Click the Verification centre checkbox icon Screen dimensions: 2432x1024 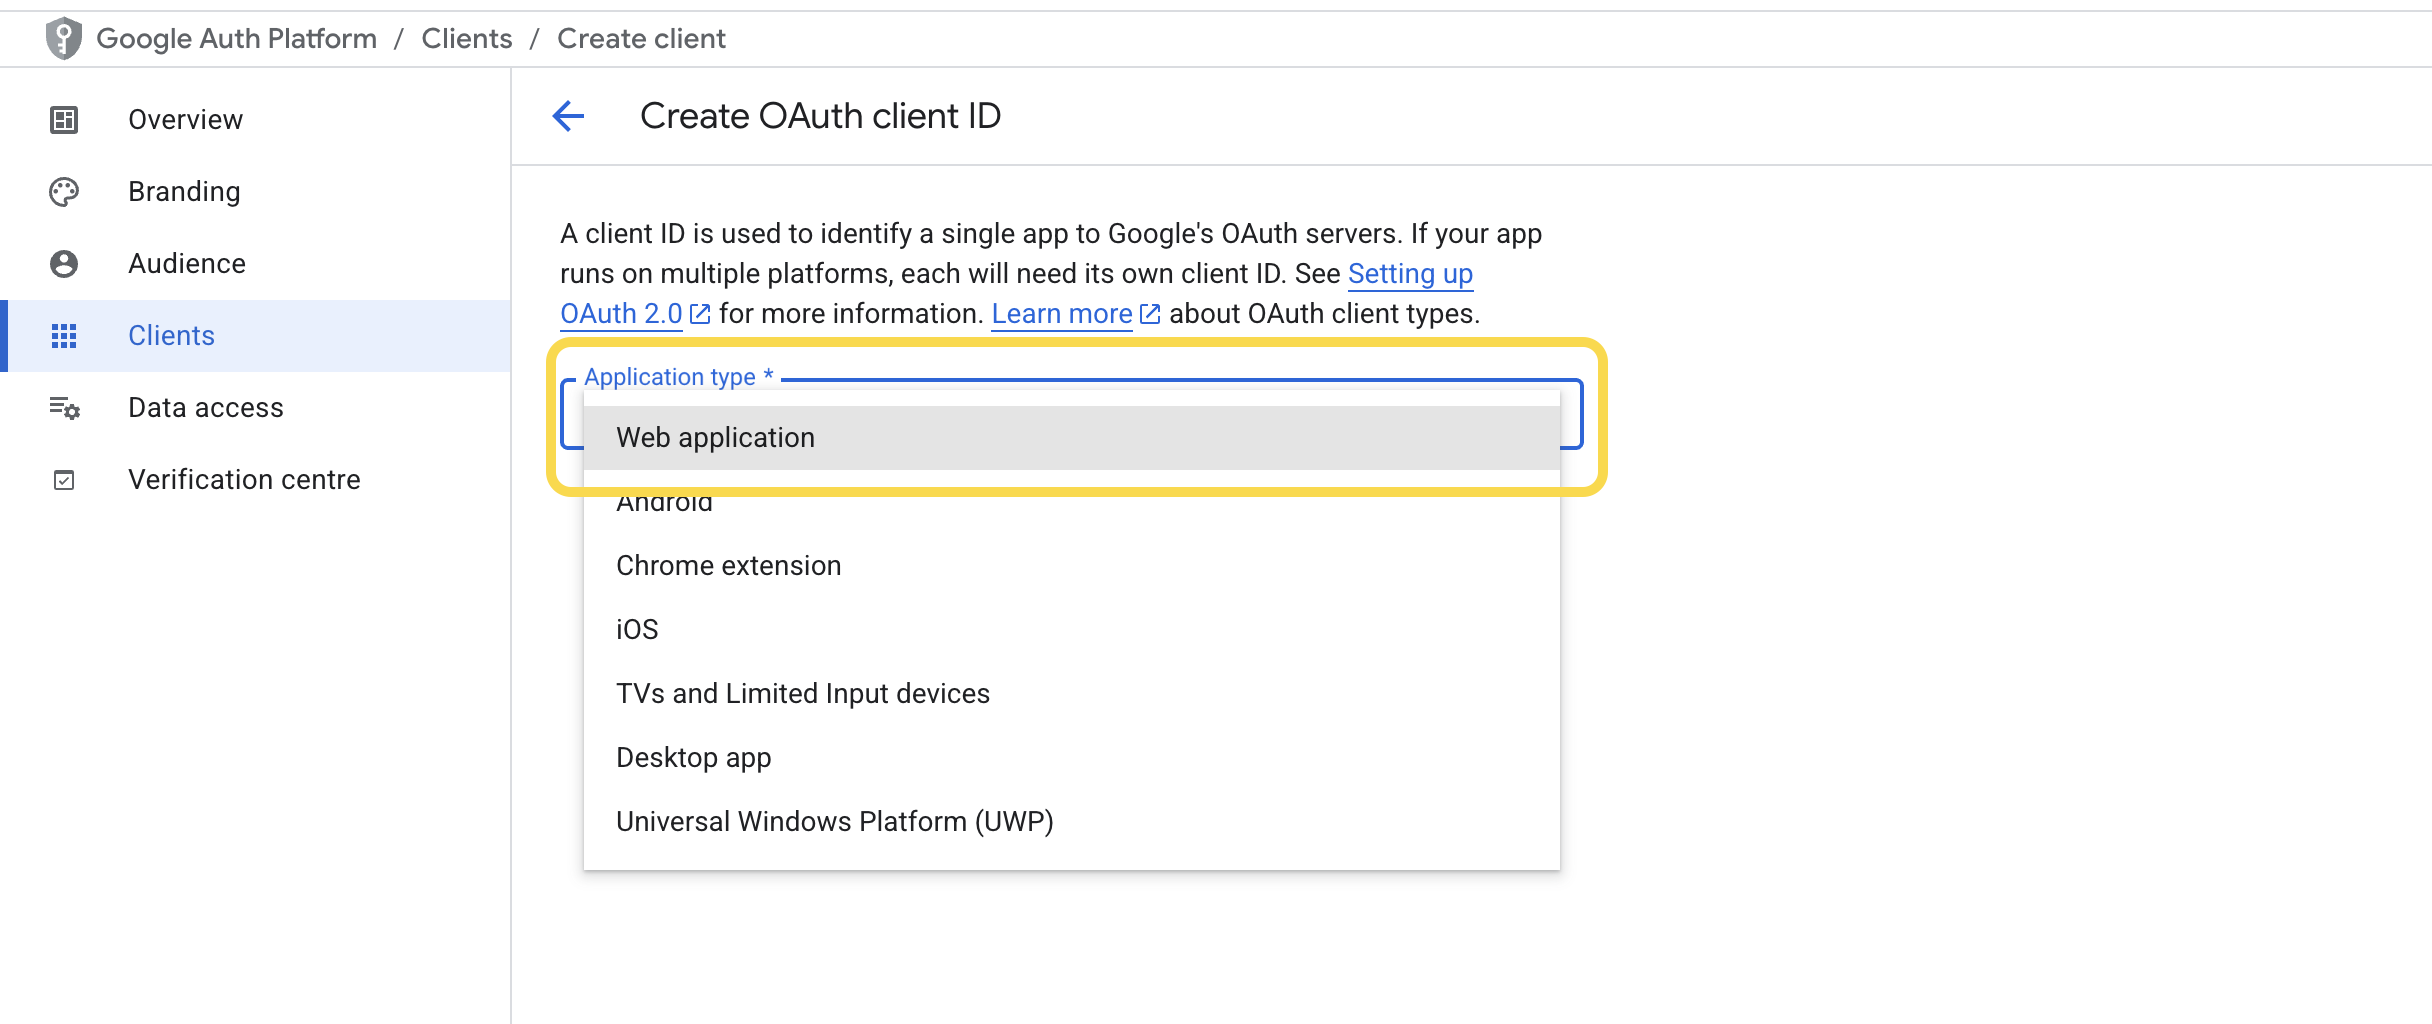[x=64, y=480]
